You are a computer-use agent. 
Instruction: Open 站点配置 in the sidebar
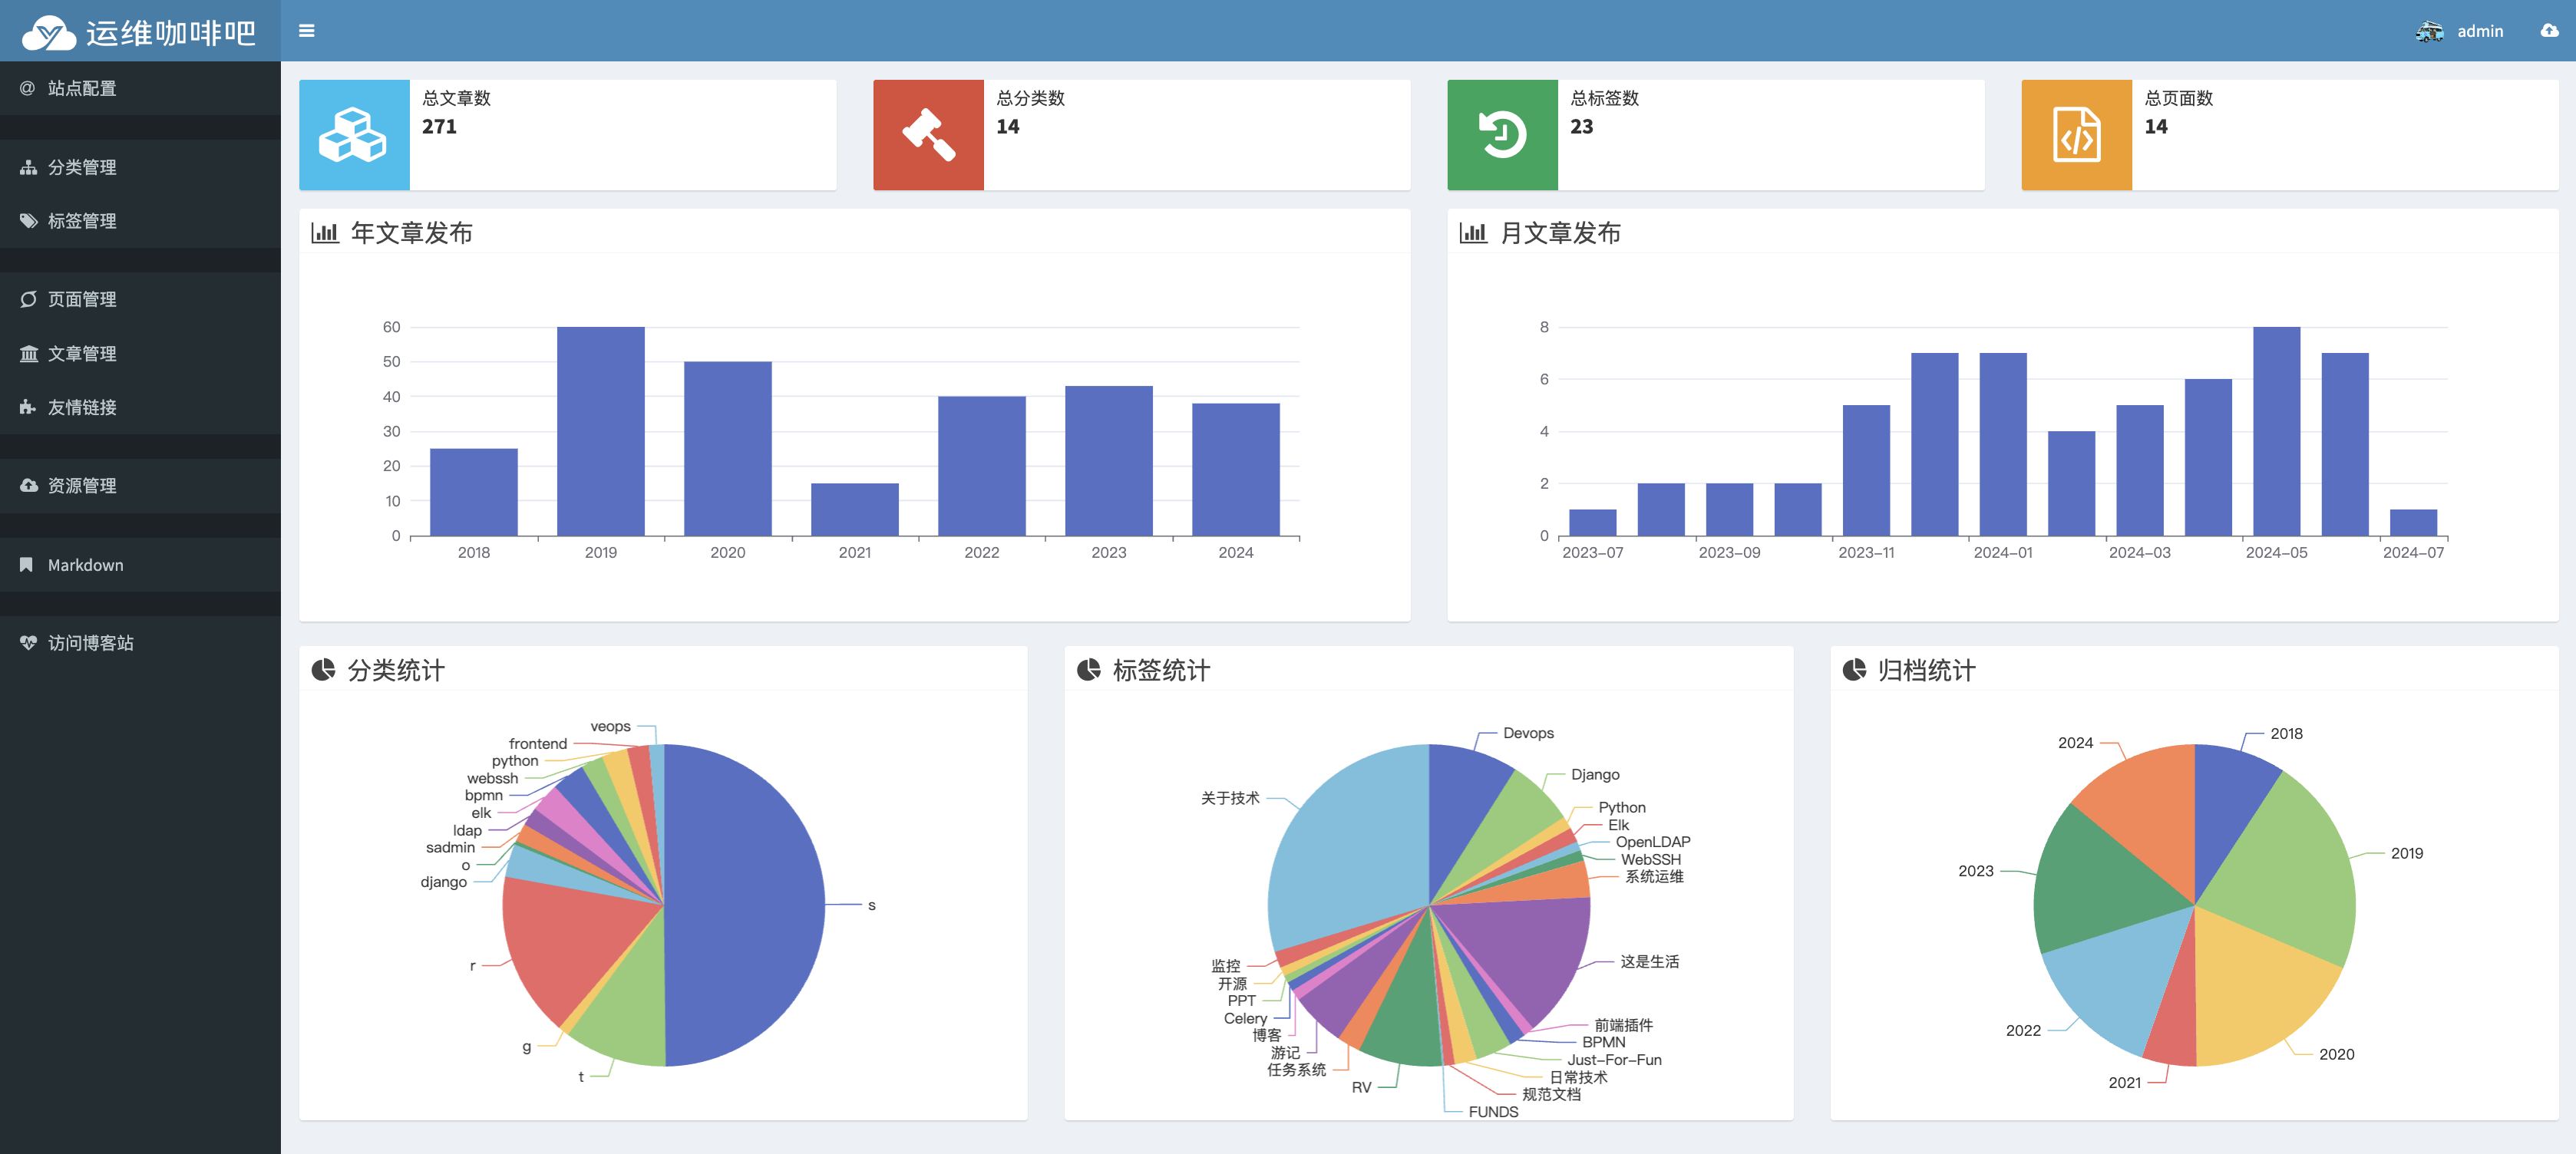coord(82,88)
